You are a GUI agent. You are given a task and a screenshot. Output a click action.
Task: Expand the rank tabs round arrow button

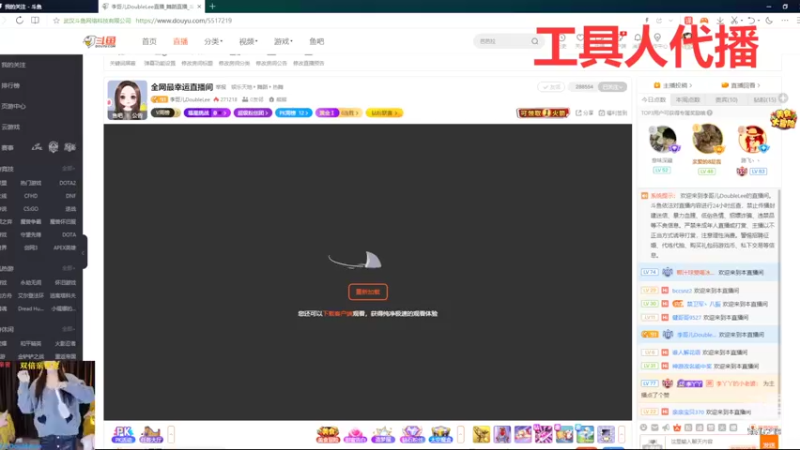tap(783, 97)
